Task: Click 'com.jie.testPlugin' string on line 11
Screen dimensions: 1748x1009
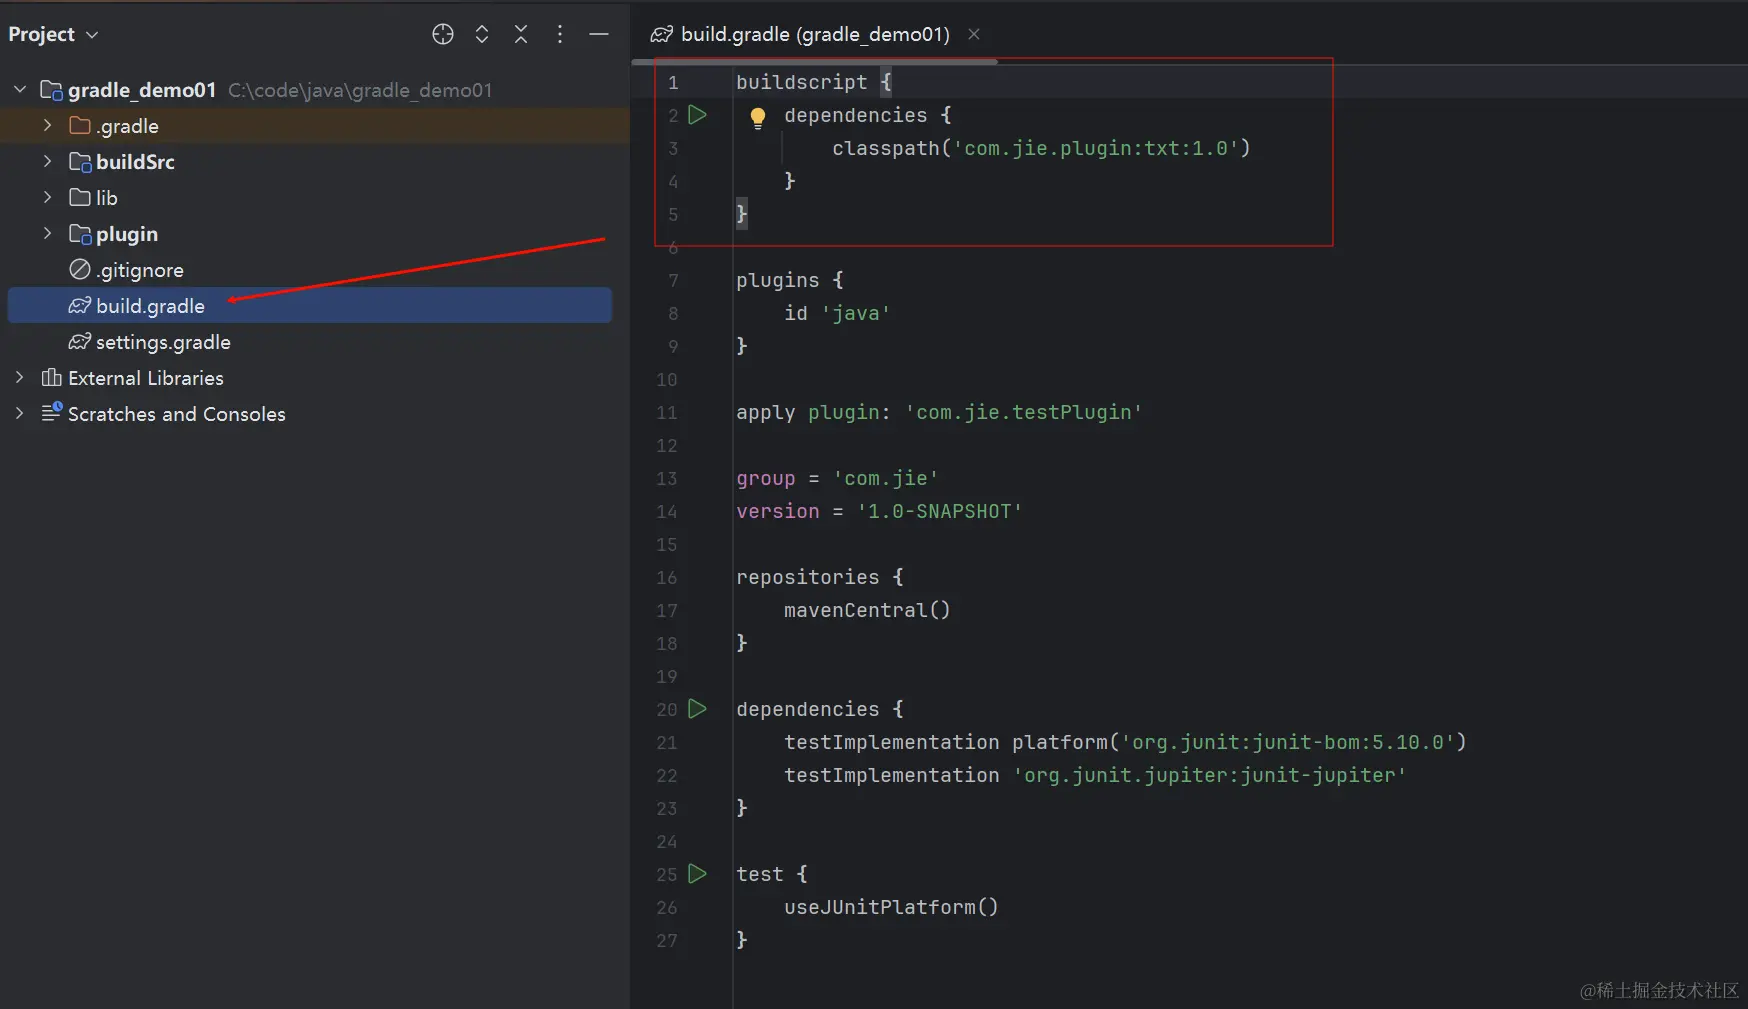Action: coord(1023,412)
